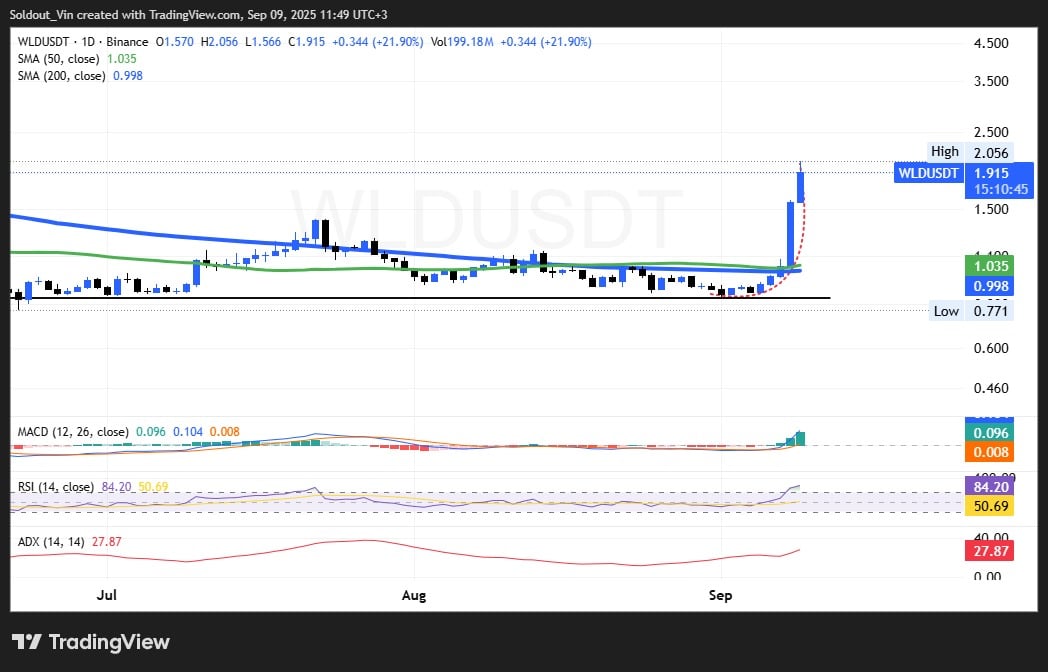Click the blue WLDUSDT price axis label
Viewport: 1048px width, 672px height.
tap(929, 173)
